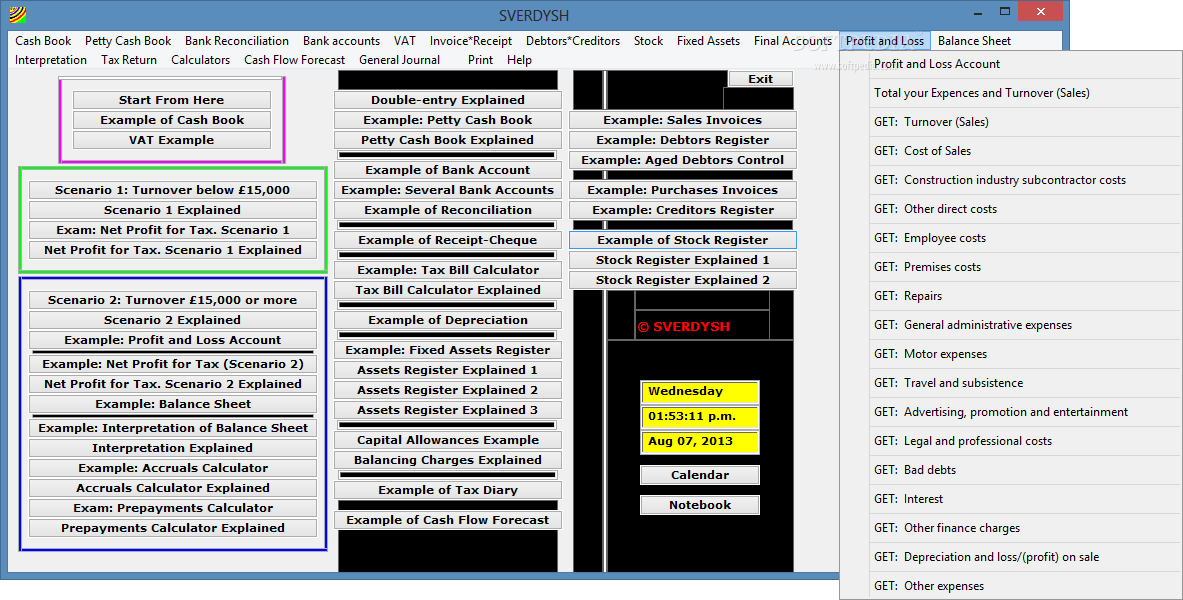Open Example: Creditors Register
Viewport: 1183px width, 600px height.
pyautogui.click(x=683, y=210)
